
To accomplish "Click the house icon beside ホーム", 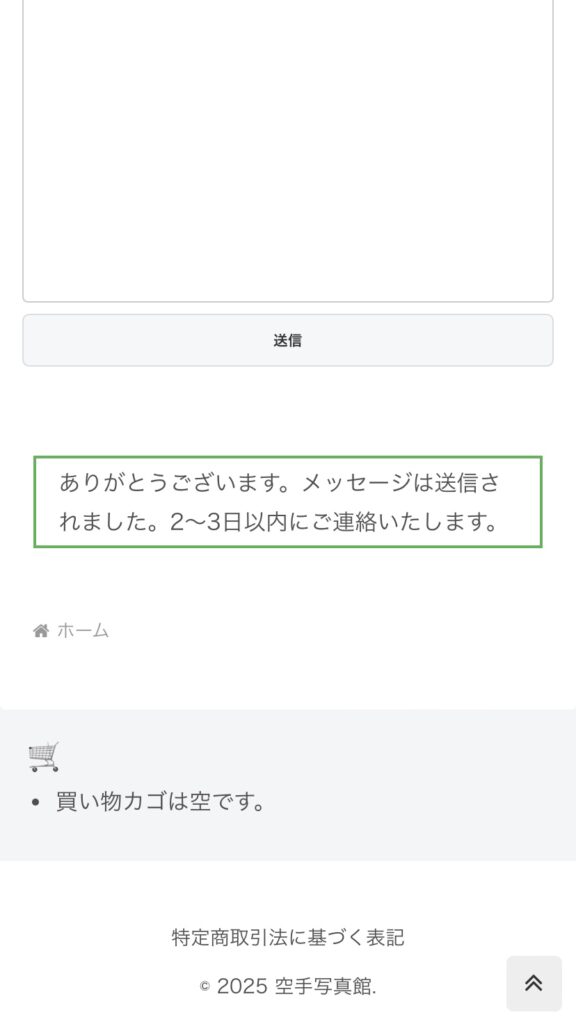I will click(41, 631).
